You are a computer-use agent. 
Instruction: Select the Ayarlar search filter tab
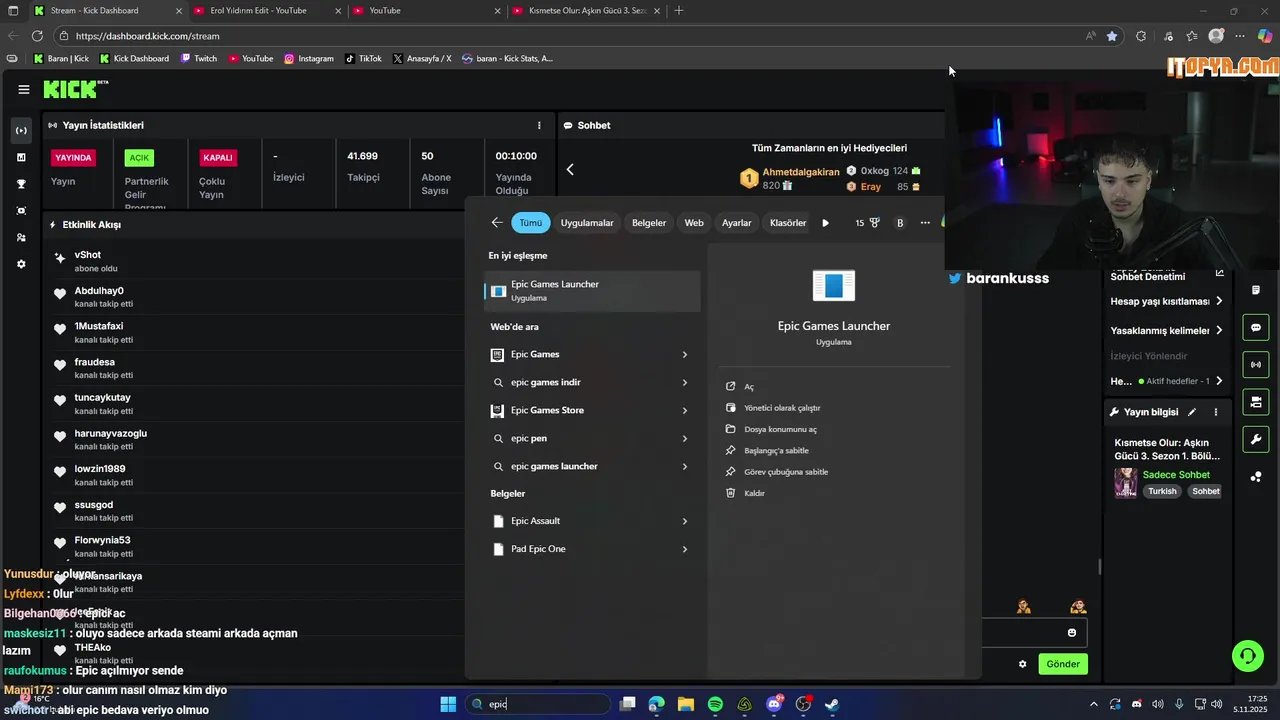click(x=737, y=223)
